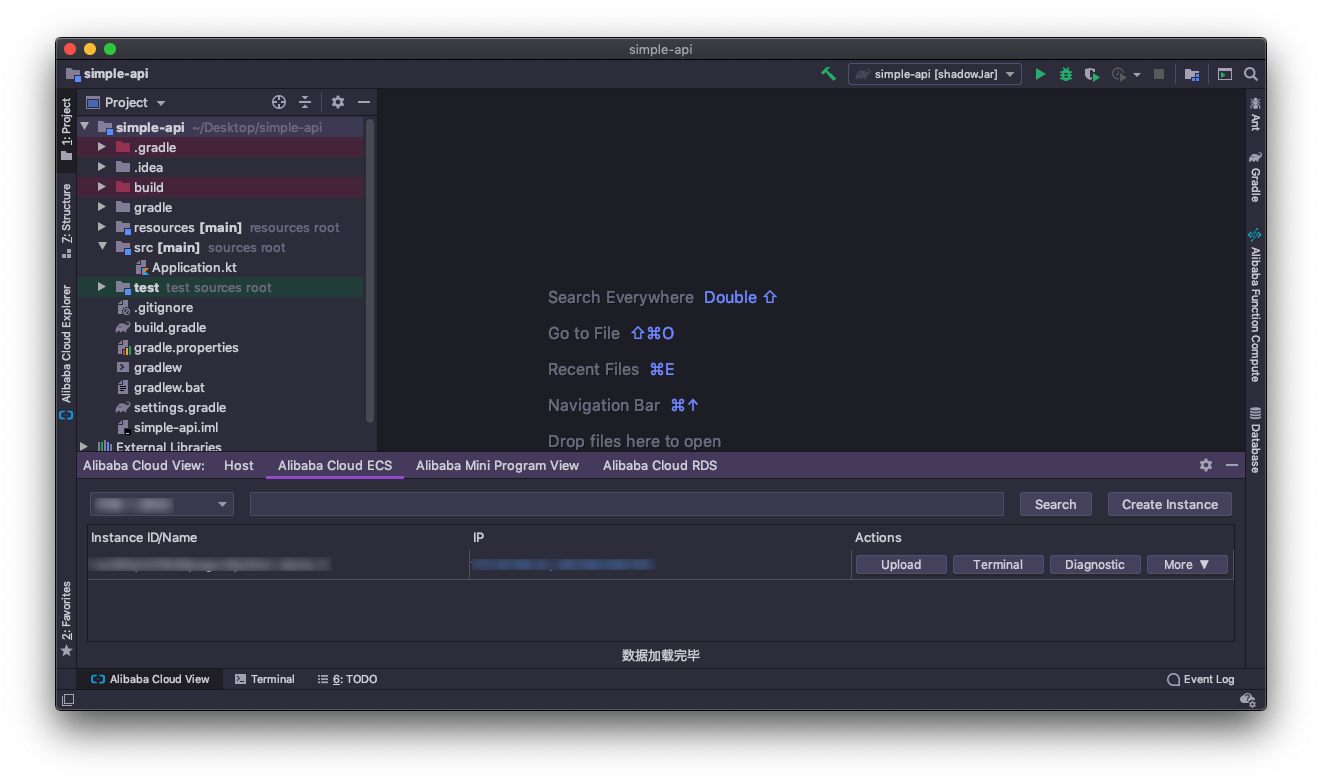Click the Run with Coverage shield icon
1322x784 pixels.
1092,74
